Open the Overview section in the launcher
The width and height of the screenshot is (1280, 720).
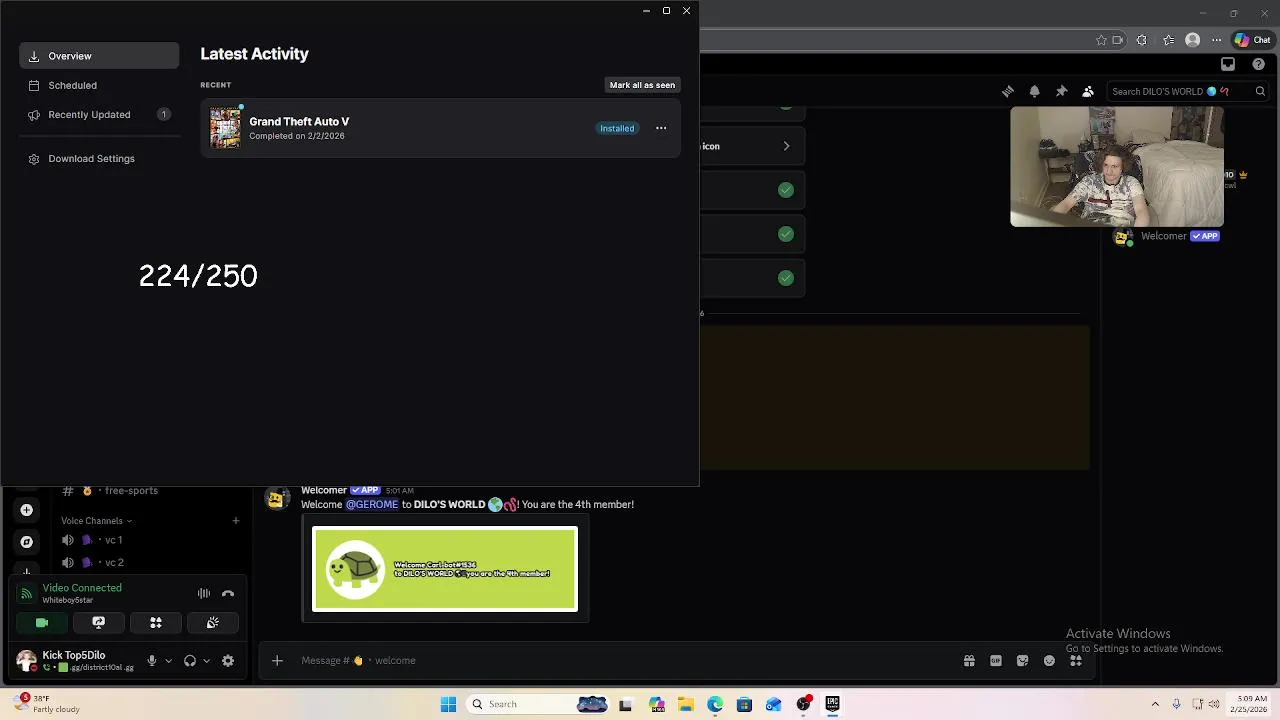click(x=99, y=56)
